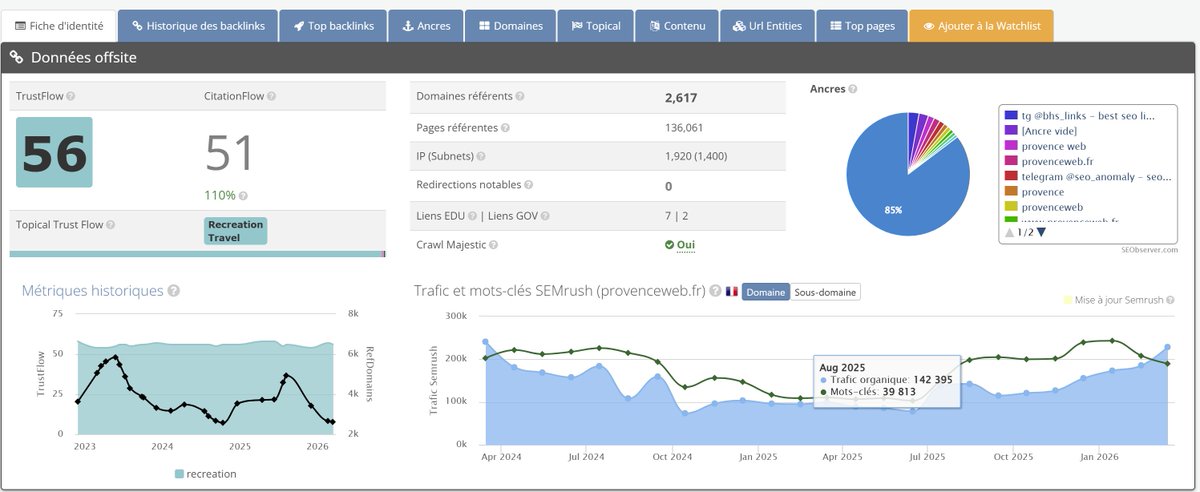The image size is (1200, 492).
Task: Click the 2,617 Domaines référents value
Action: coord(681,98)
